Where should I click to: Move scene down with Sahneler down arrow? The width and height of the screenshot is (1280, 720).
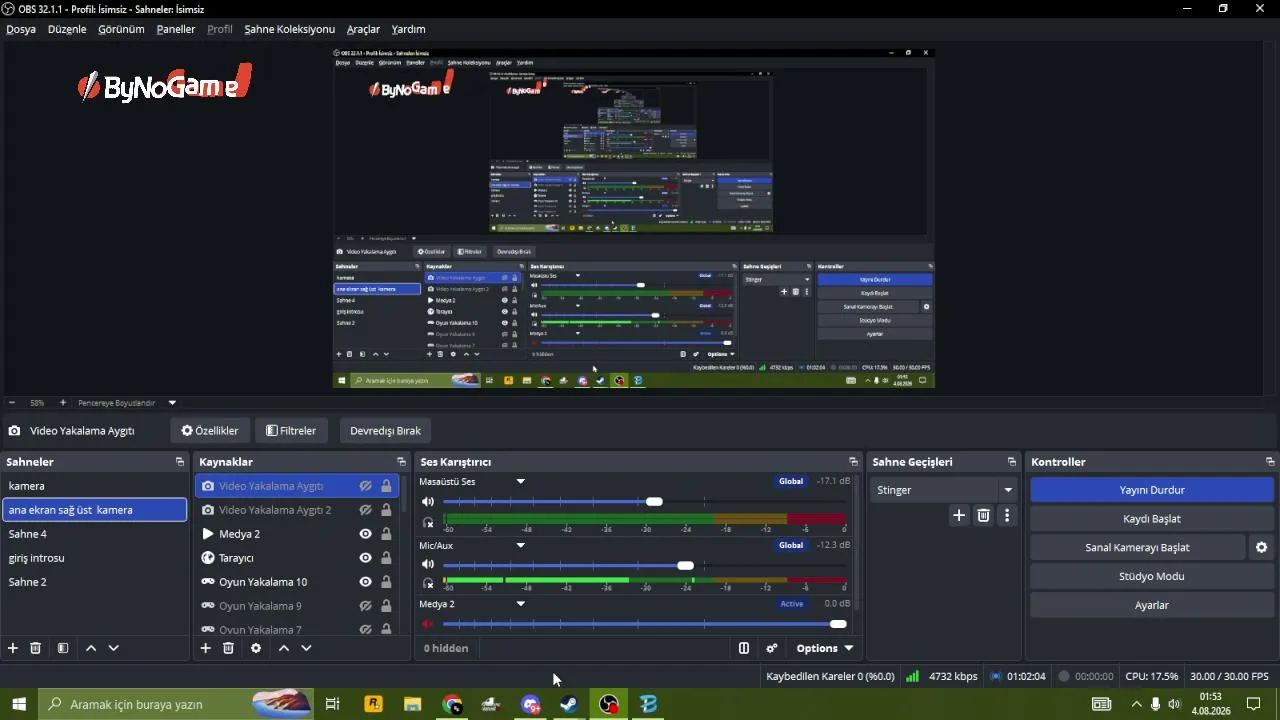(114, 648)
